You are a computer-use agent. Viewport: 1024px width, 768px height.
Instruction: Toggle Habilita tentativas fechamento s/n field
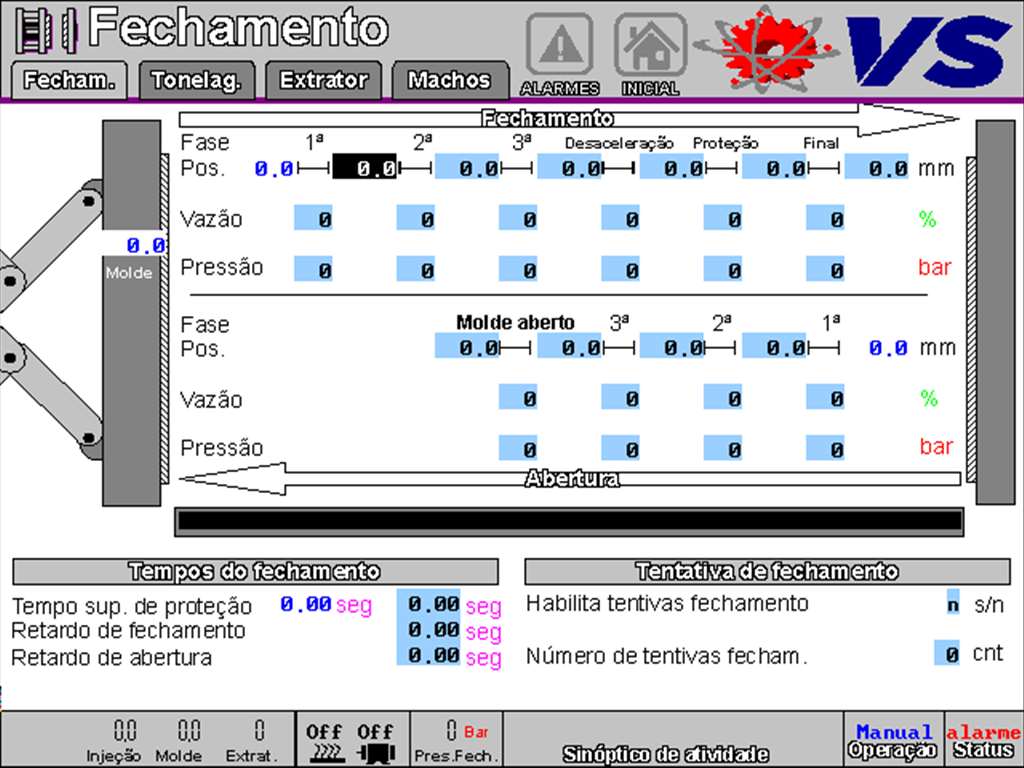coord(953,603)
